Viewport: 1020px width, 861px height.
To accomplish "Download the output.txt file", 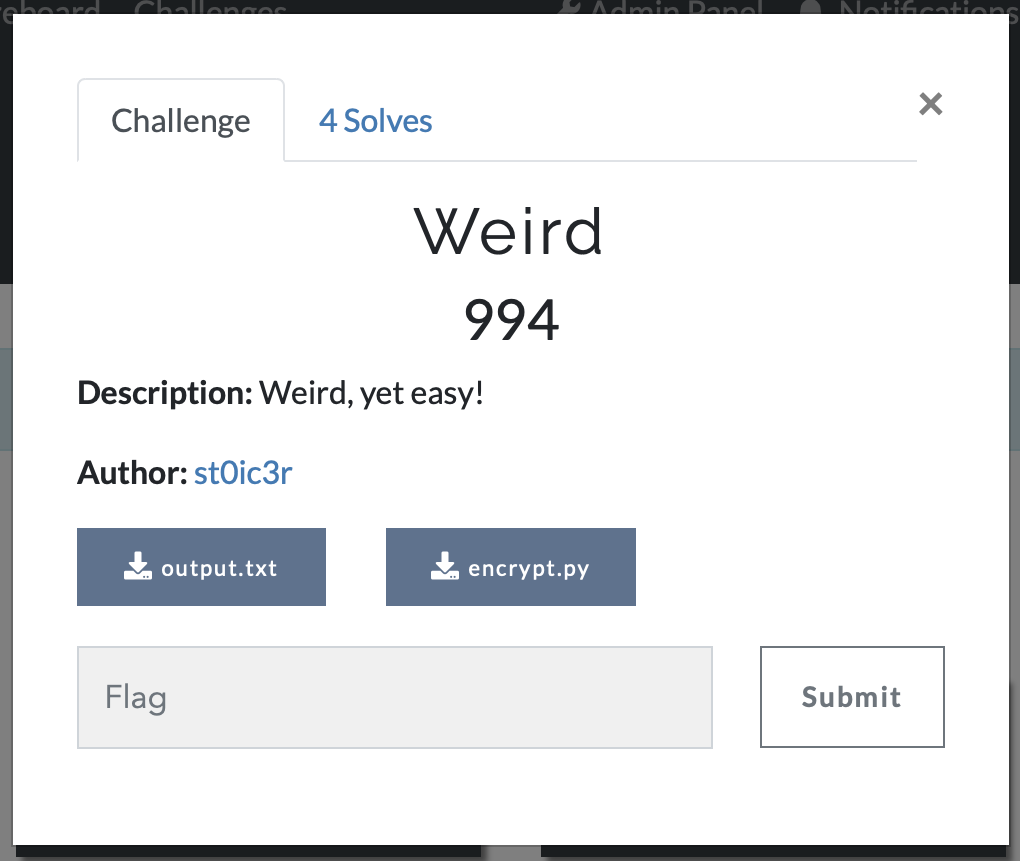I will [x=201, y=567].
